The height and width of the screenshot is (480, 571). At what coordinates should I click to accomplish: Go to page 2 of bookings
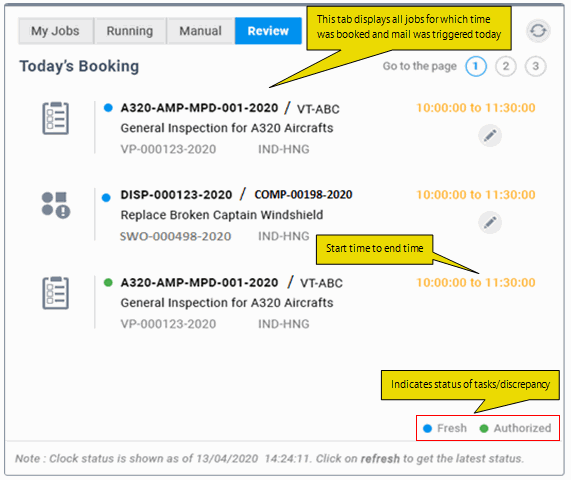click(505, 66)
